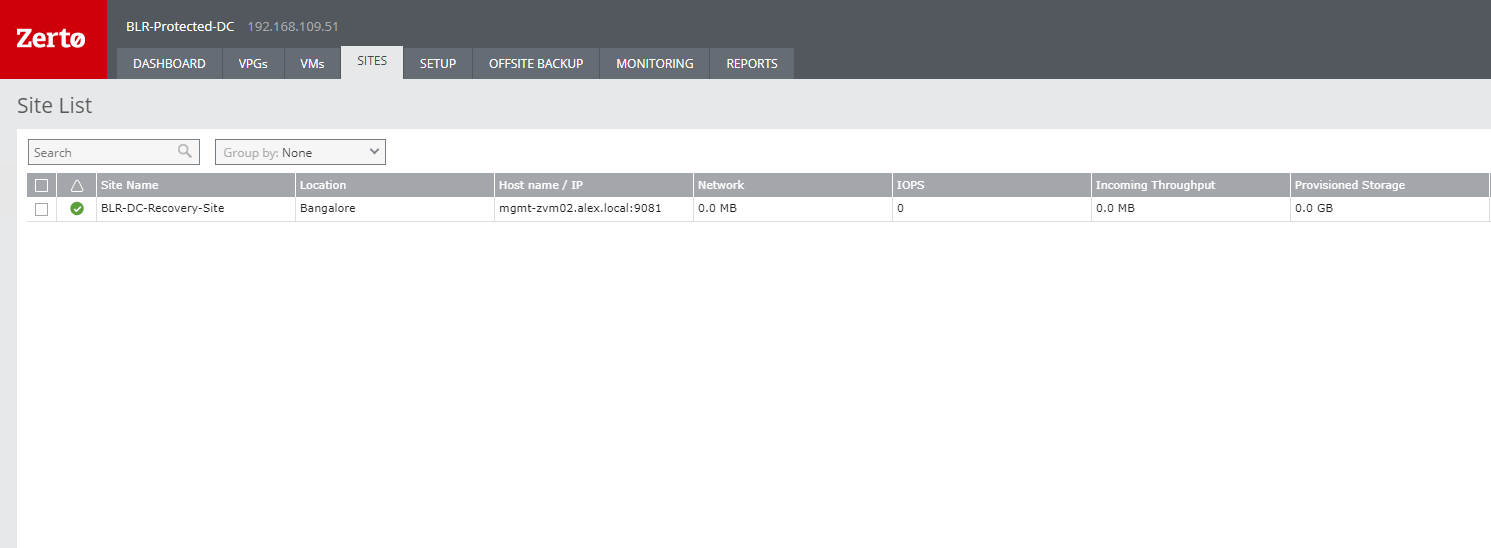The width and height of the screenshot is (1491, 548).
Task: Click the green status checkmark icon
Action: 77,209
